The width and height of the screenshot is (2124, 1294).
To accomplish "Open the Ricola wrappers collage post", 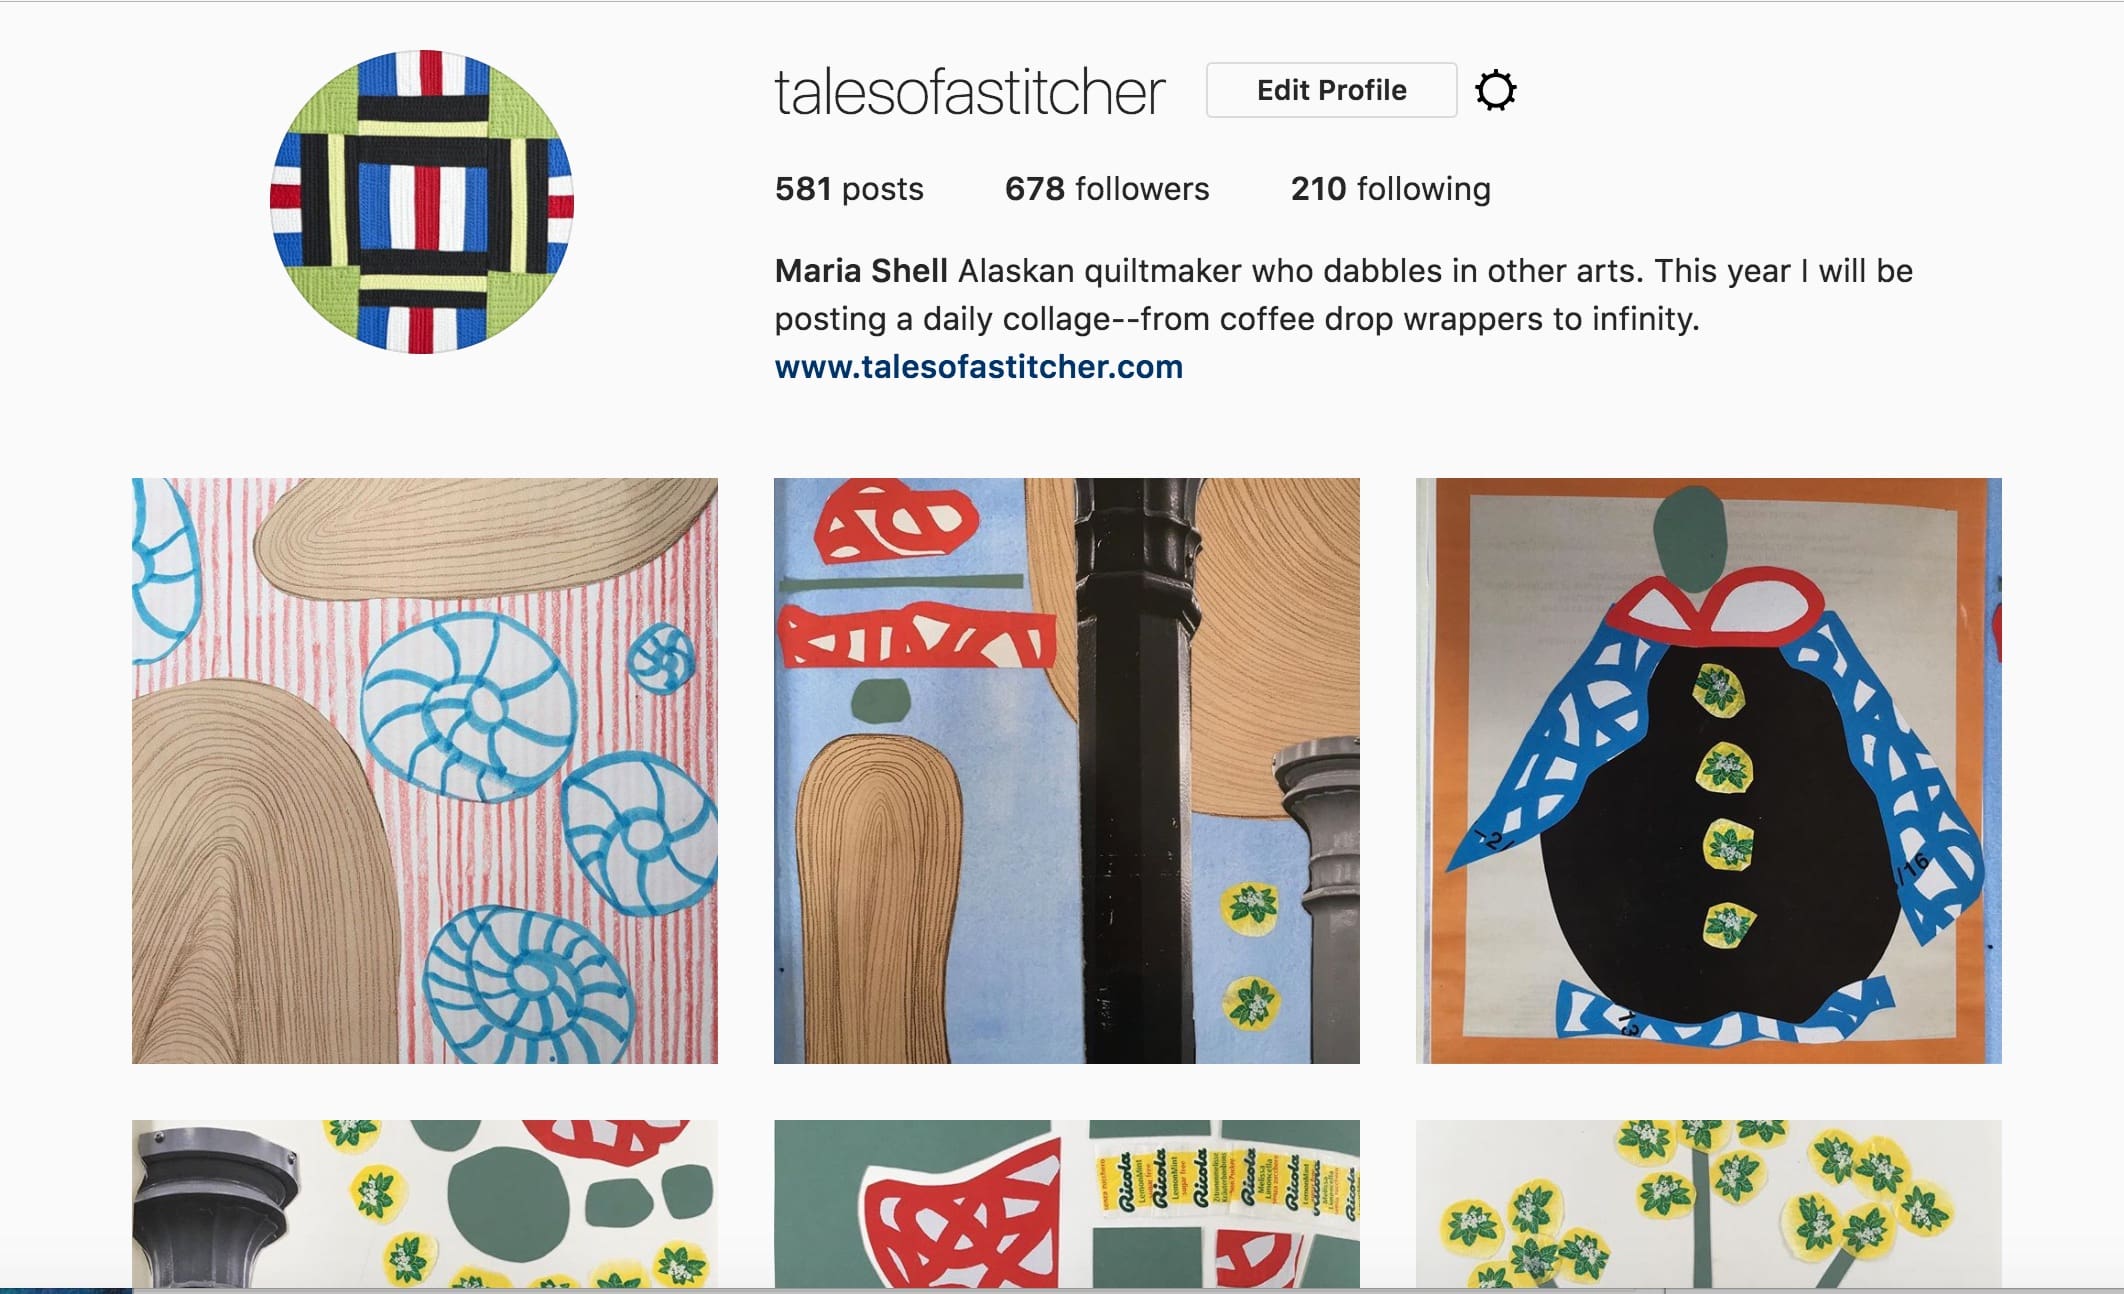I will (1067, 1204).
